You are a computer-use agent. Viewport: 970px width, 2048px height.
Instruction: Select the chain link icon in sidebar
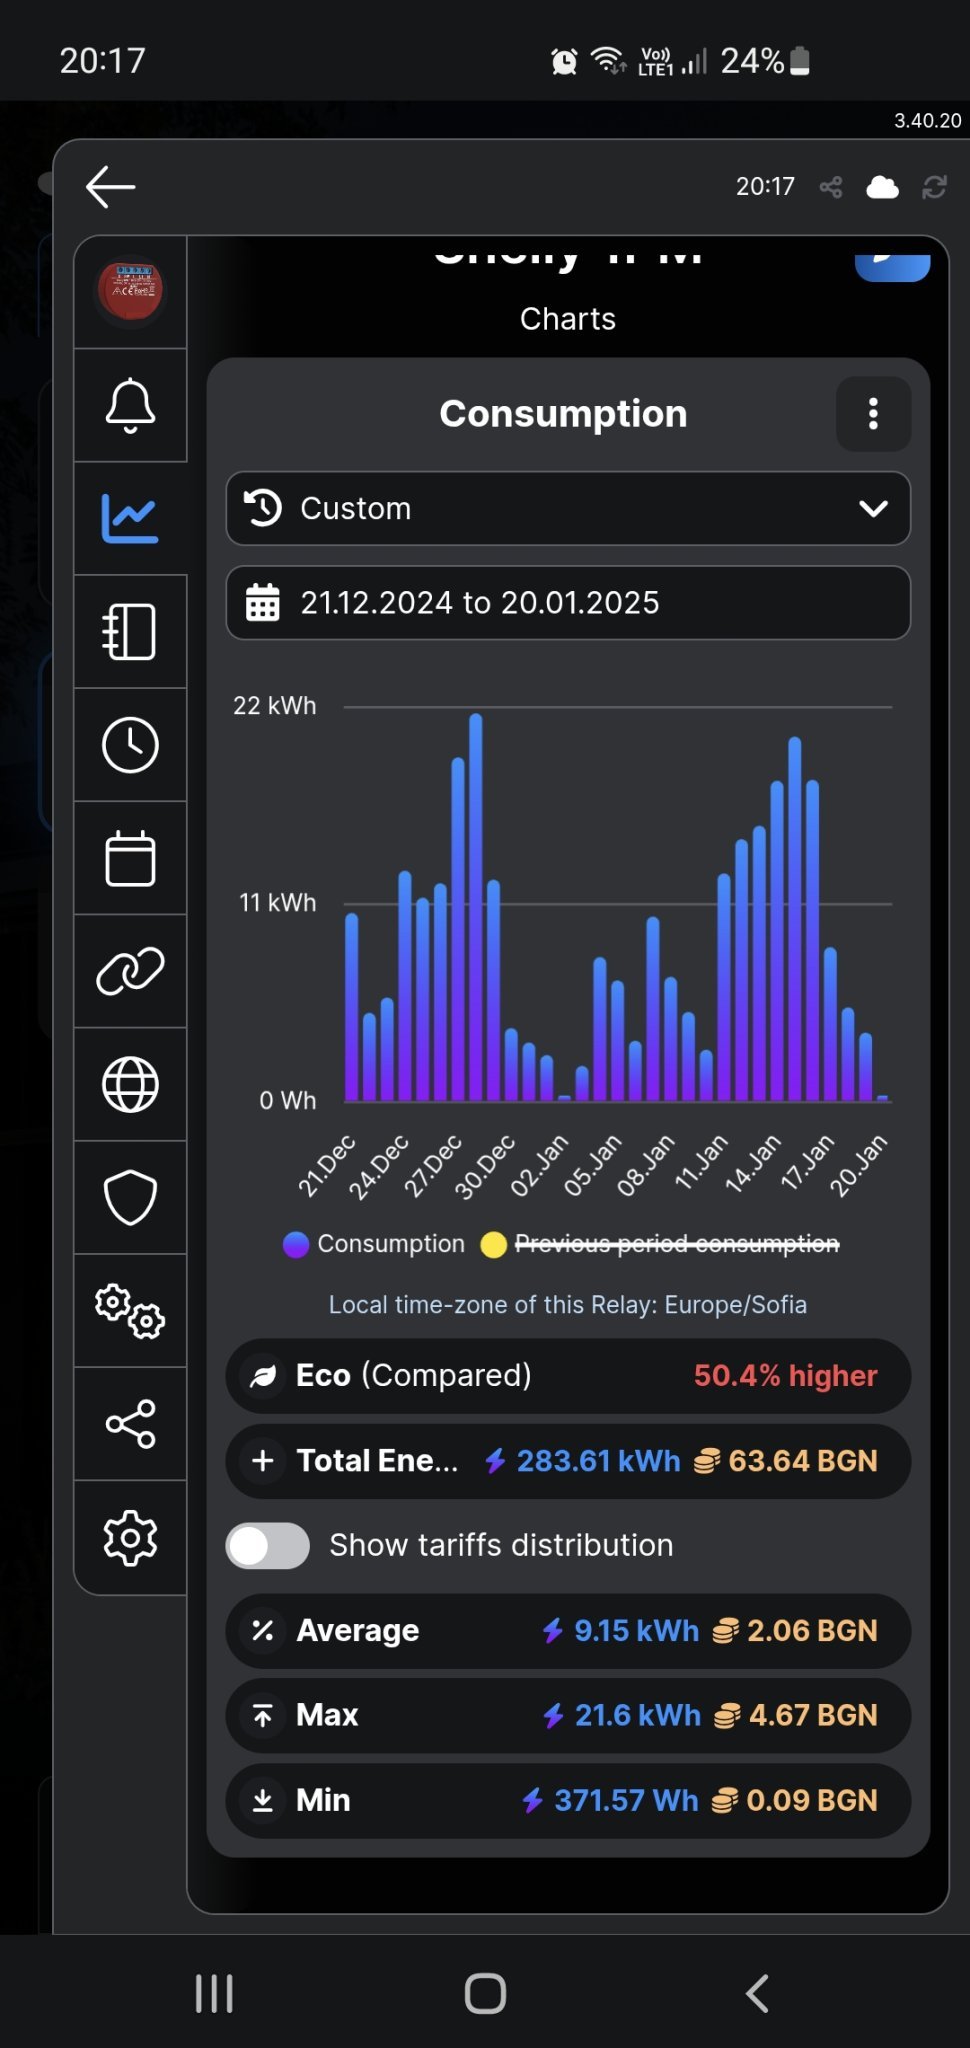pyautogui.click(x=130, y=971)
